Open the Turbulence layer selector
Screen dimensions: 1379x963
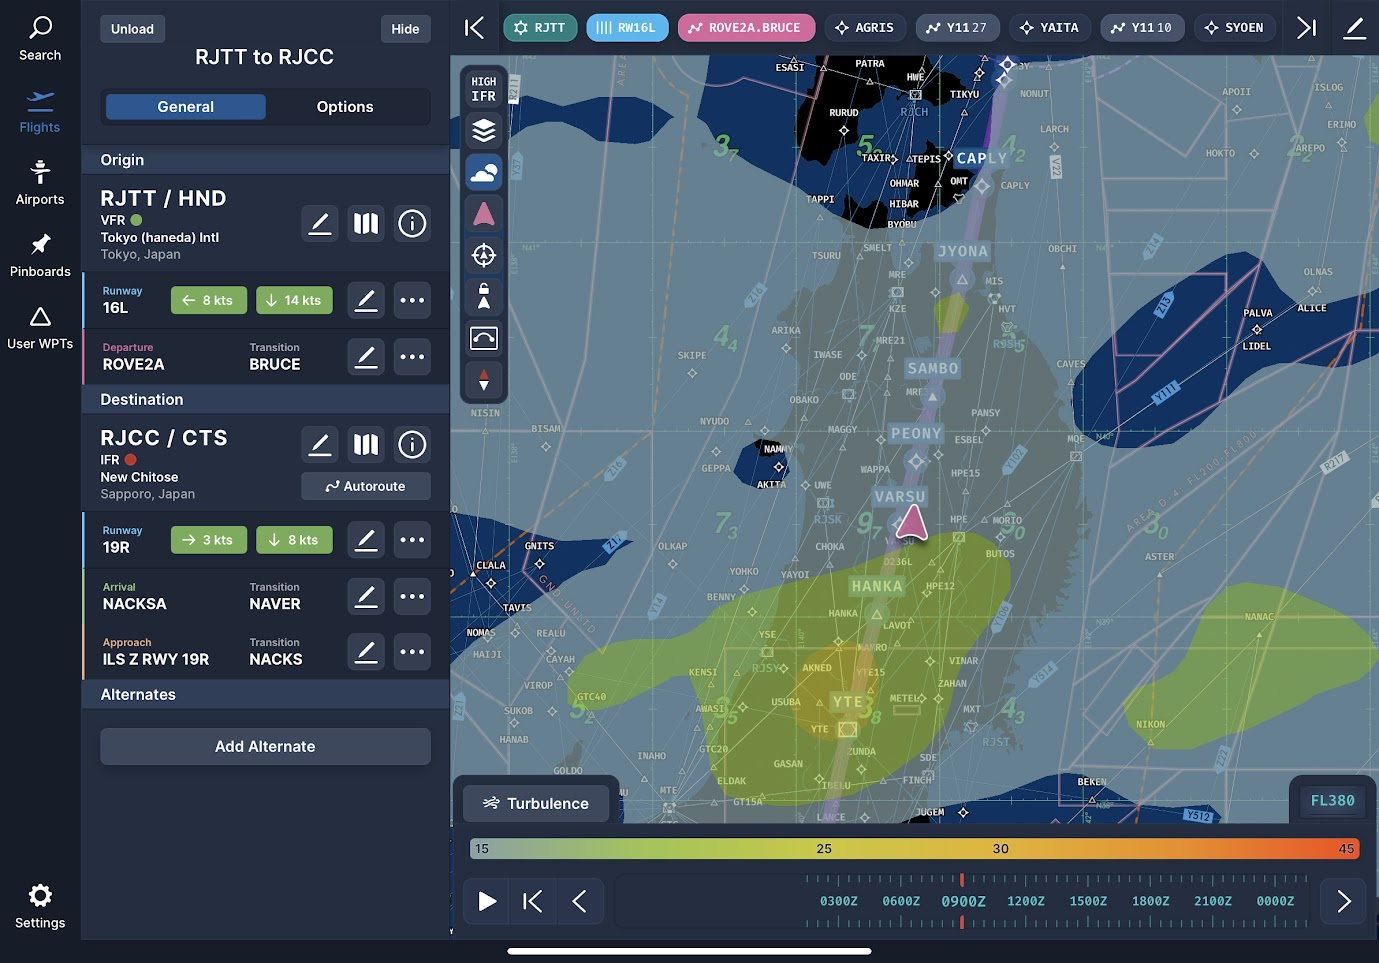click(x=536, y=803)
